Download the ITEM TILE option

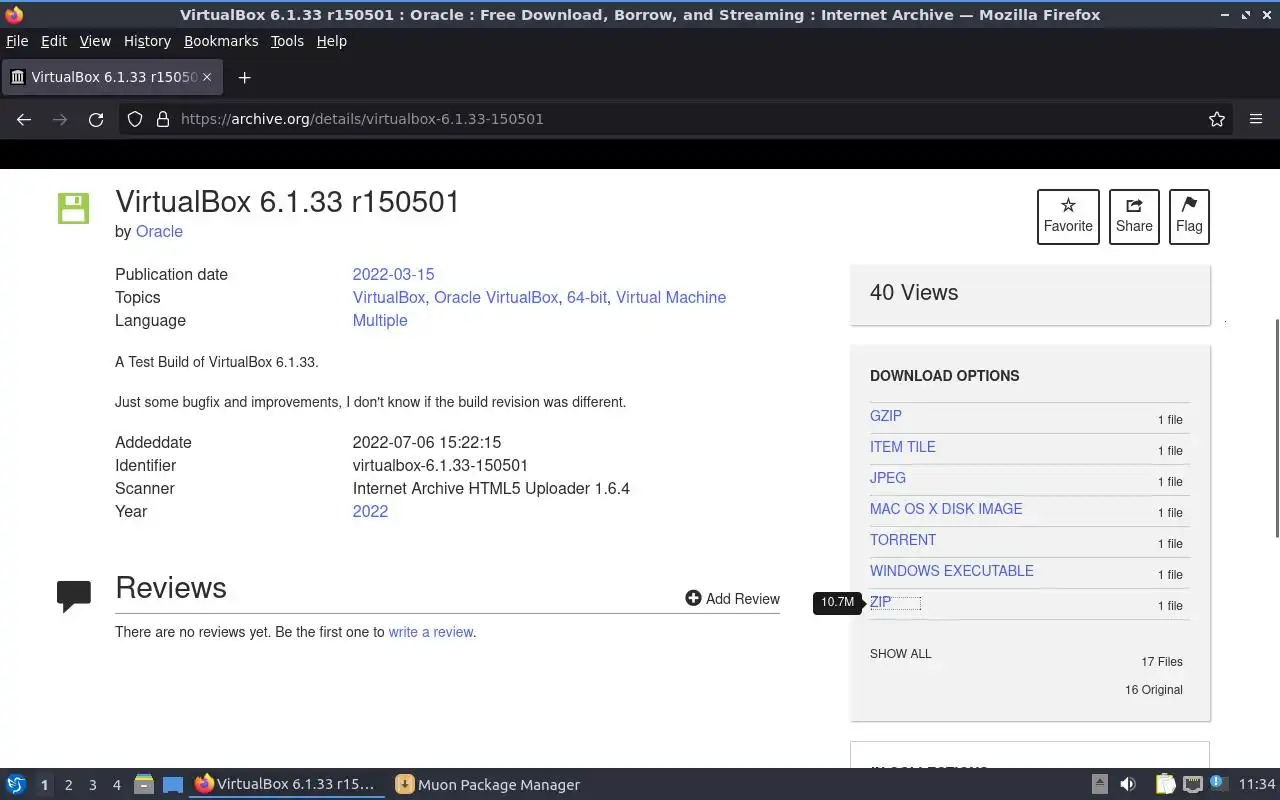[903, 447]
